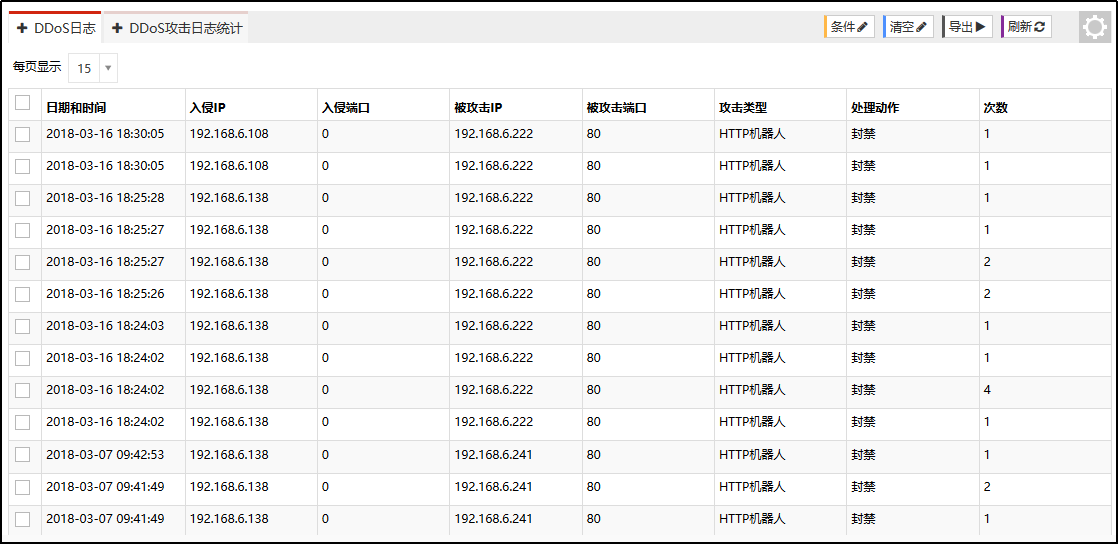Click the plus icon on DDoS攻击日志统计 tab
The width and height of the screenshot is (1118, 545).
[117, 29]
